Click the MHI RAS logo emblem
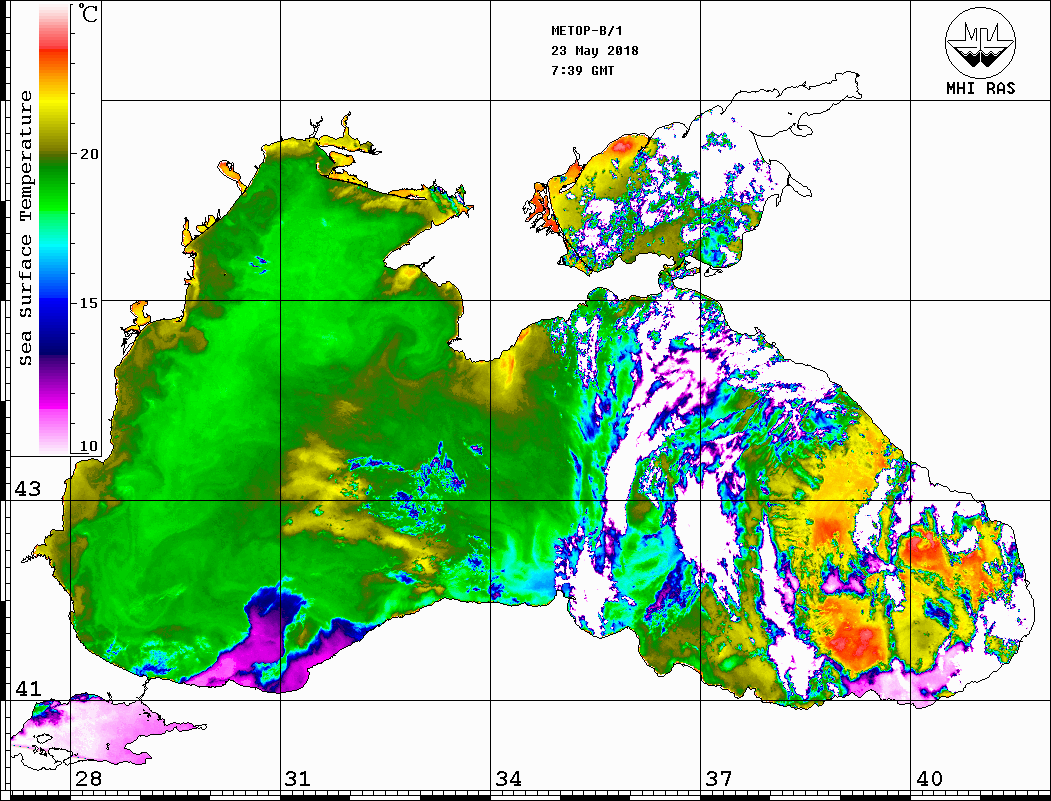This screenshot has height=801, width=1051. [980, 42]
